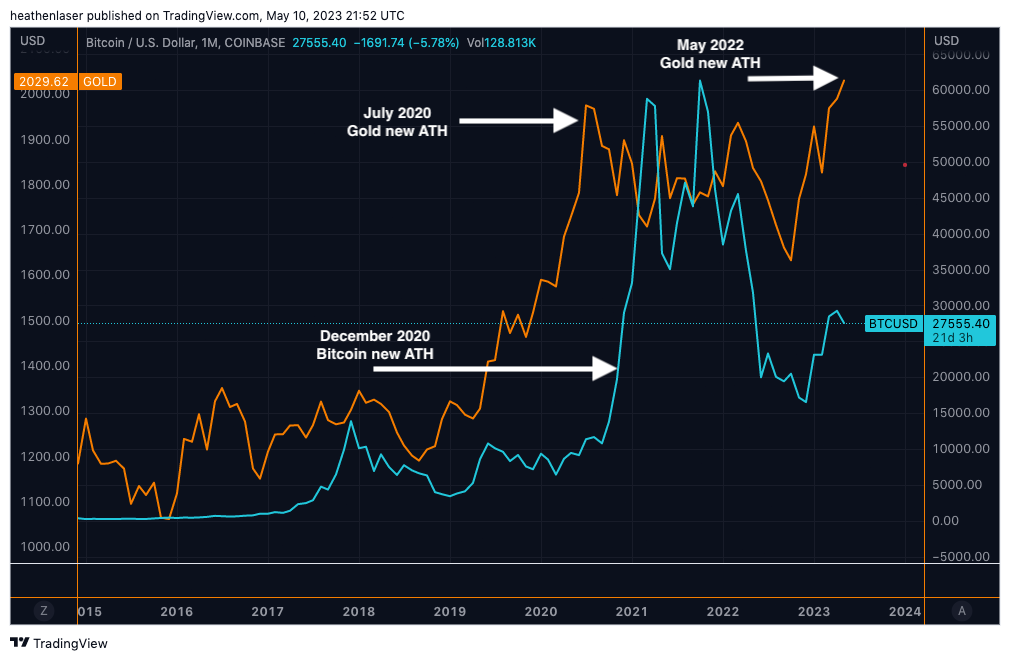
Task: Click the 40000.00 right axis value
Action: pos(961,234)
